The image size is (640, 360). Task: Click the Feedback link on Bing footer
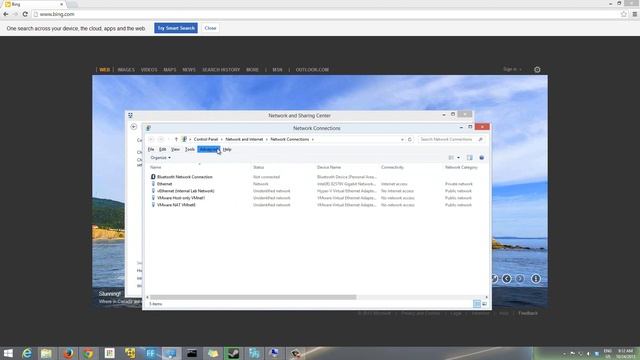click(528, 313)
